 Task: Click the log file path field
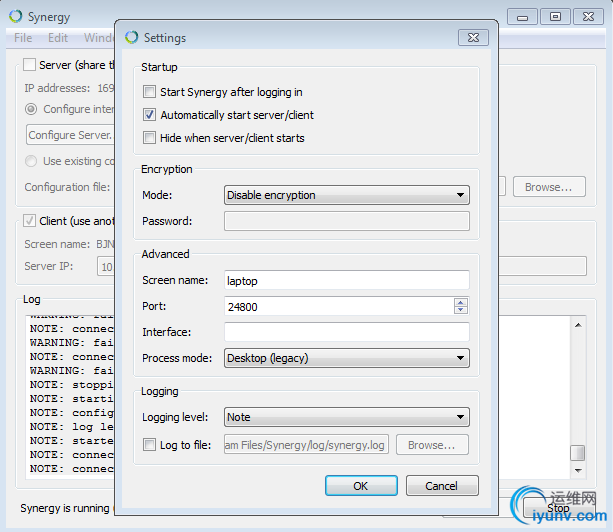306,445
